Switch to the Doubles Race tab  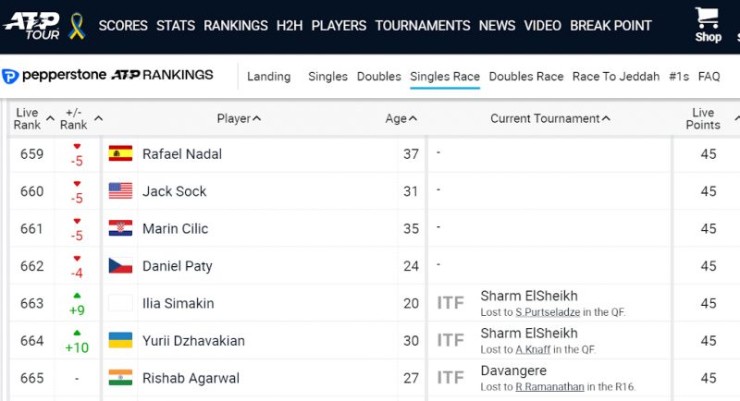click(526, 76)
